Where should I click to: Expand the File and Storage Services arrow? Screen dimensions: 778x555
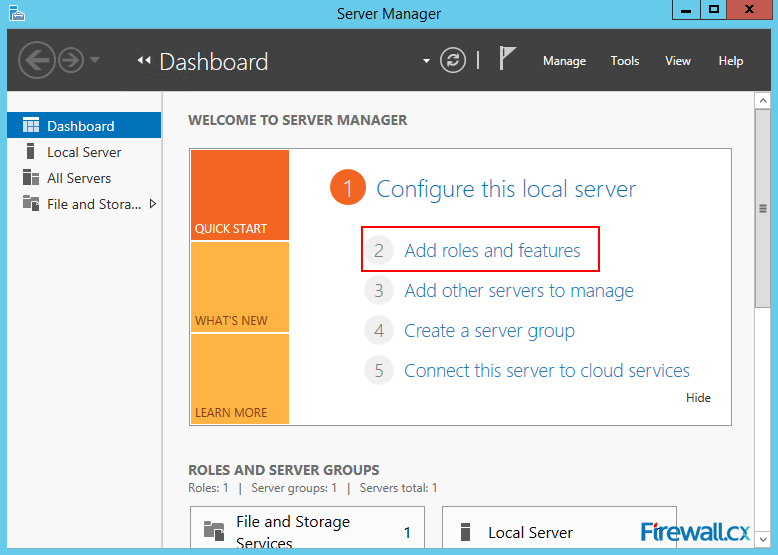coord(152,203)
